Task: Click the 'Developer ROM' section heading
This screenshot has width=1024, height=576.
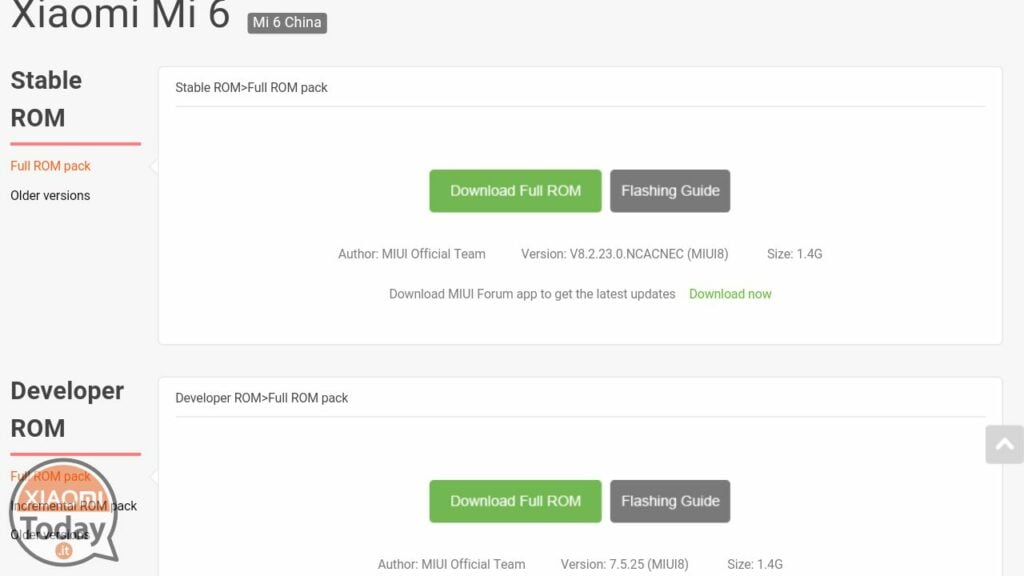Action: (x=67, y=409)
